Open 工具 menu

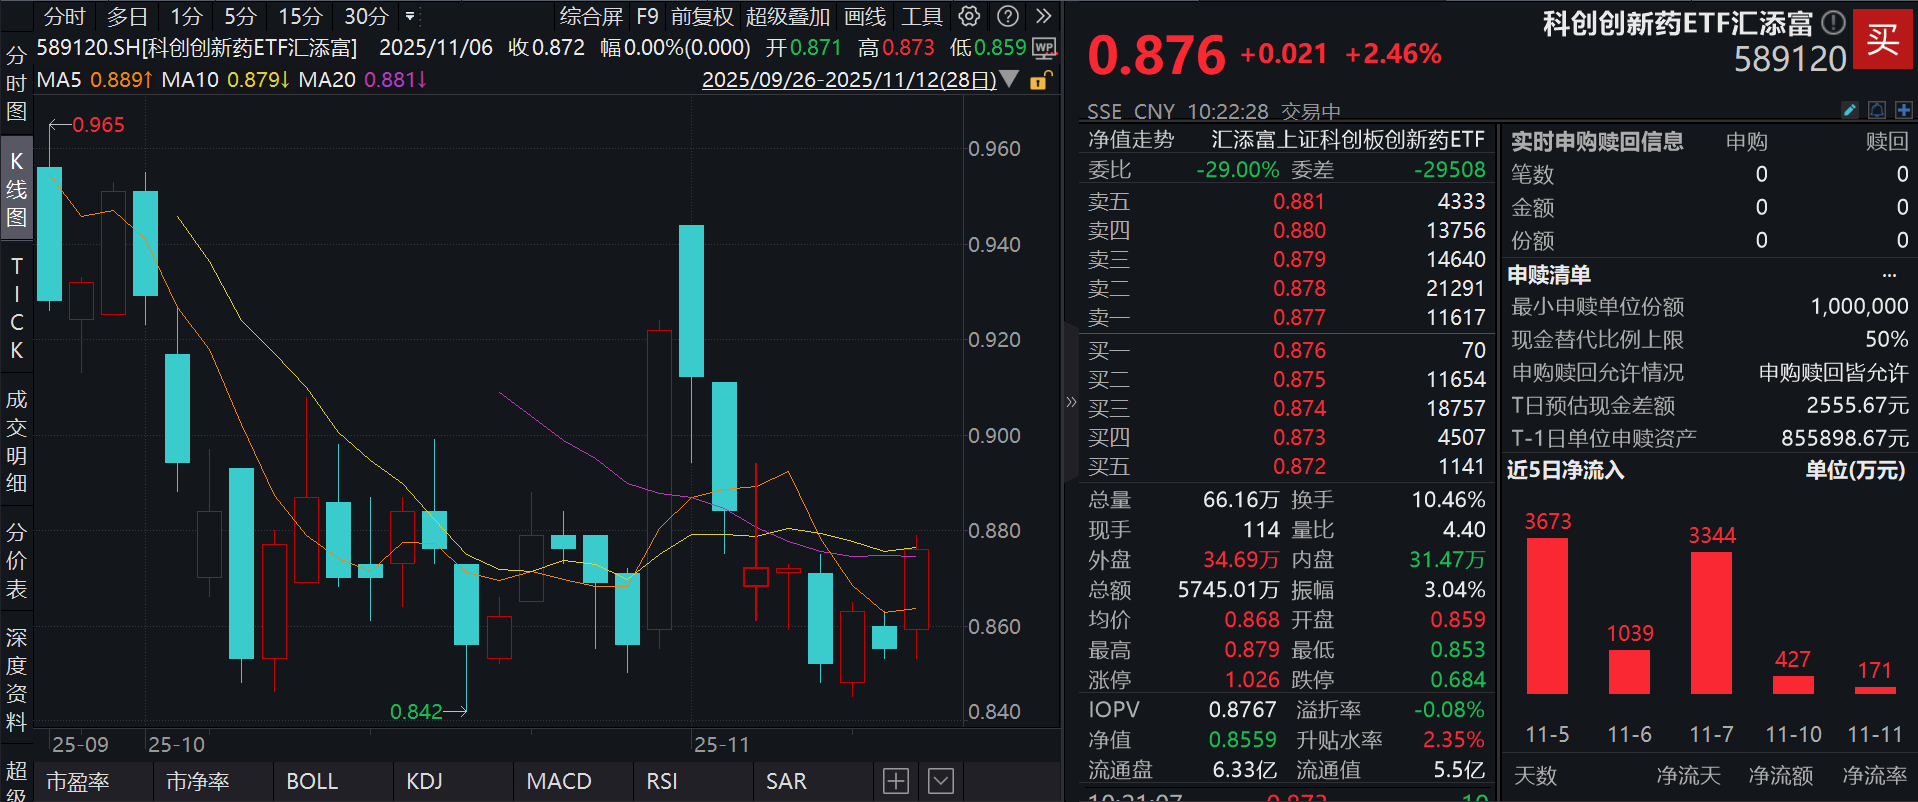[x=922, y=16]
